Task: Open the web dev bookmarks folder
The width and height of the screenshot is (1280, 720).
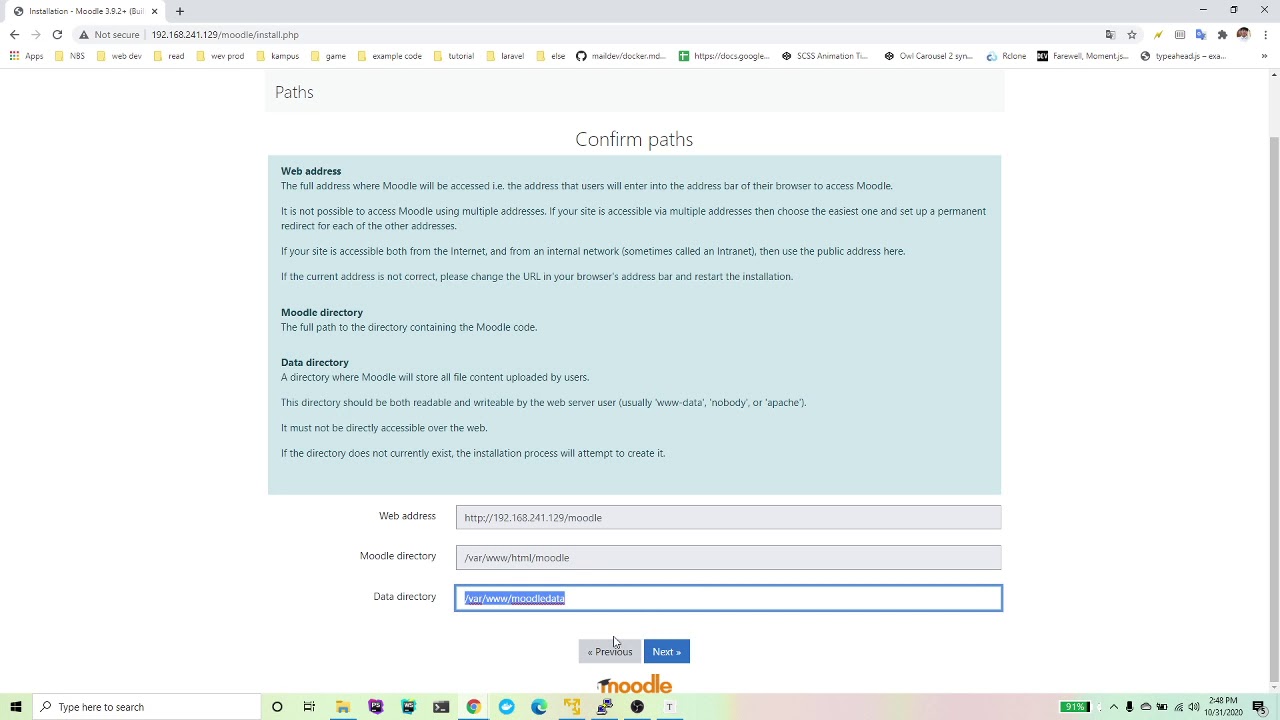Action: 119,56
